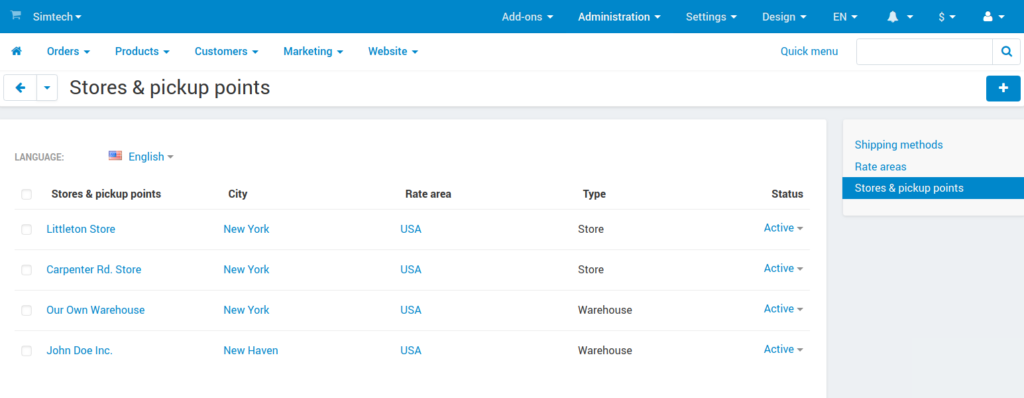Viewport: 1024px width, 398px height.
Task: Toggle the select-all checkbox in table header
Action: coord(26,194)
